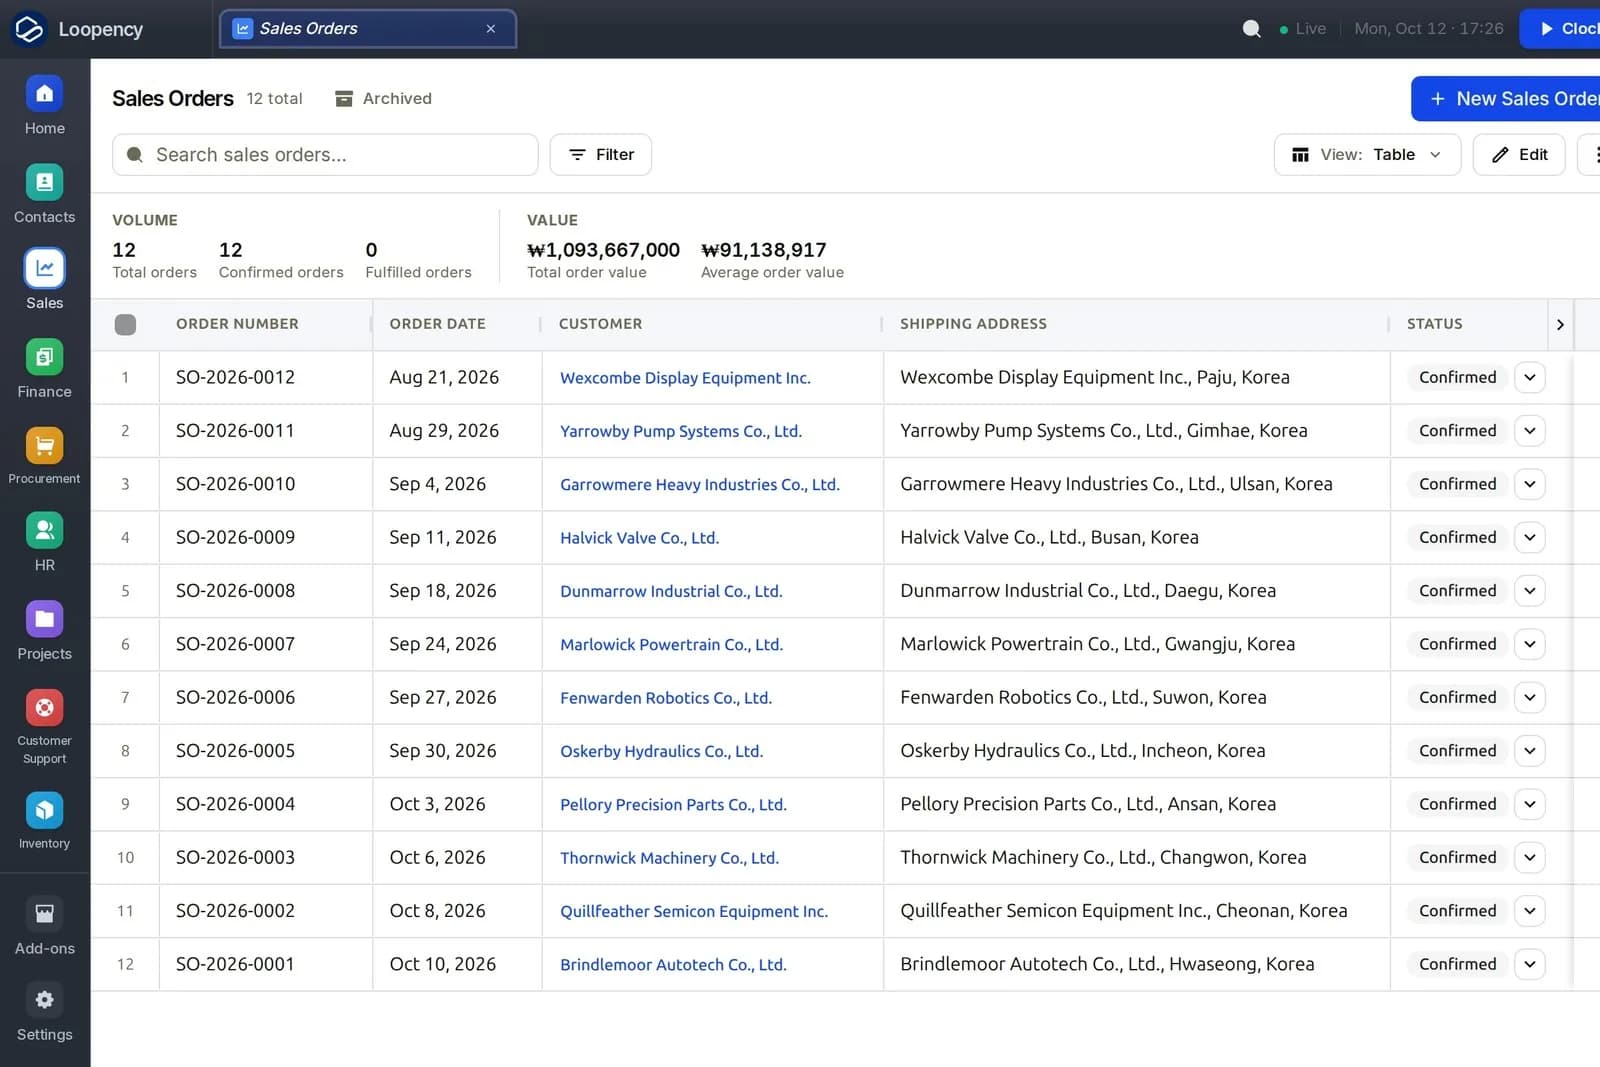The width and height of the screenshot is (1600, 1067).
Task: Open the Home module in sidebar
Action: click(x=44, y=106)
